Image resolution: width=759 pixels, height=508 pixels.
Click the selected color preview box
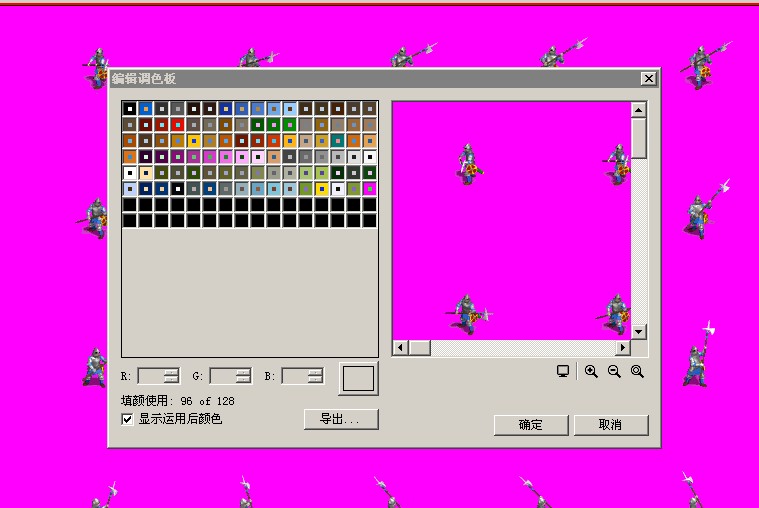(x=358, y=379)
